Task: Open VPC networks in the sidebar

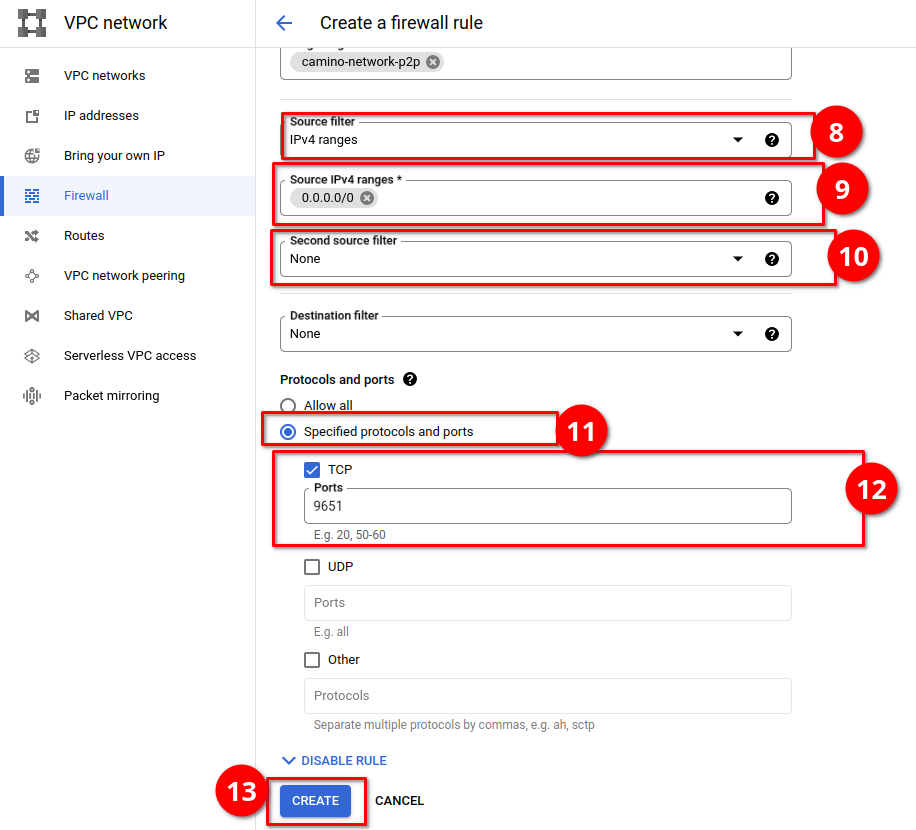Action: click(104, 76)
